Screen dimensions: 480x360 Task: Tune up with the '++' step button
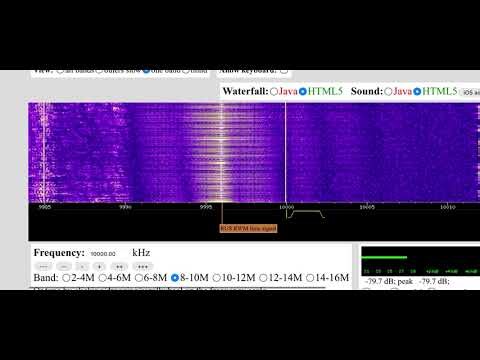tap(119, 266)
